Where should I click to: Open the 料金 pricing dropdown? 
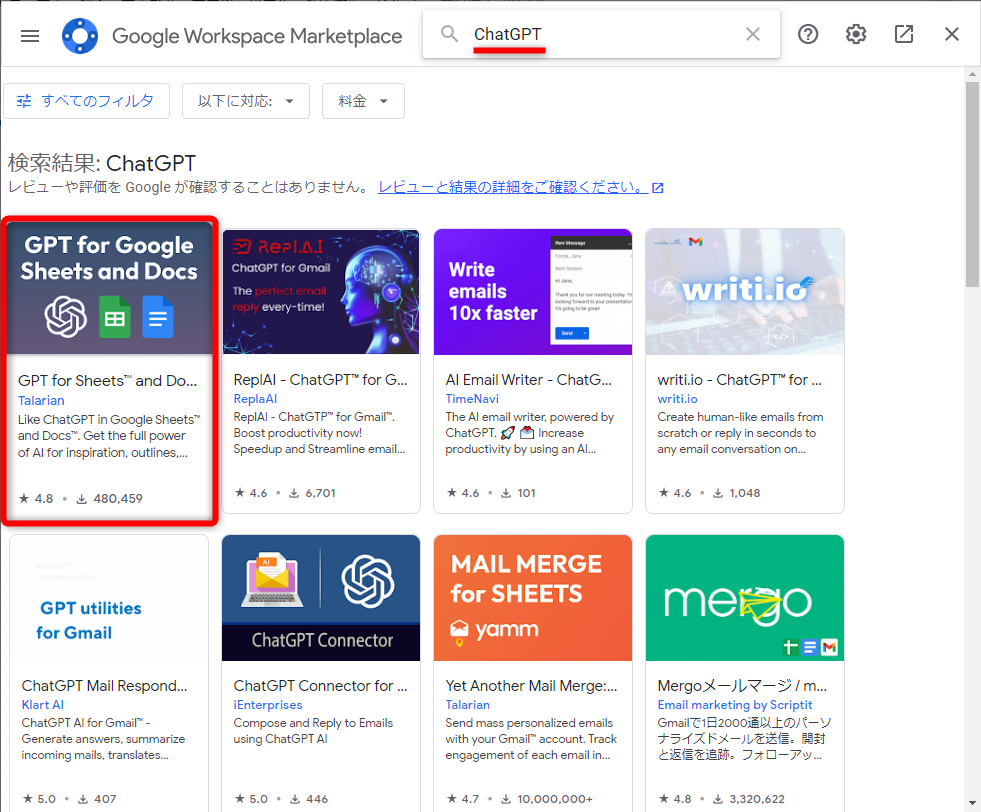(x=362, y=100)
